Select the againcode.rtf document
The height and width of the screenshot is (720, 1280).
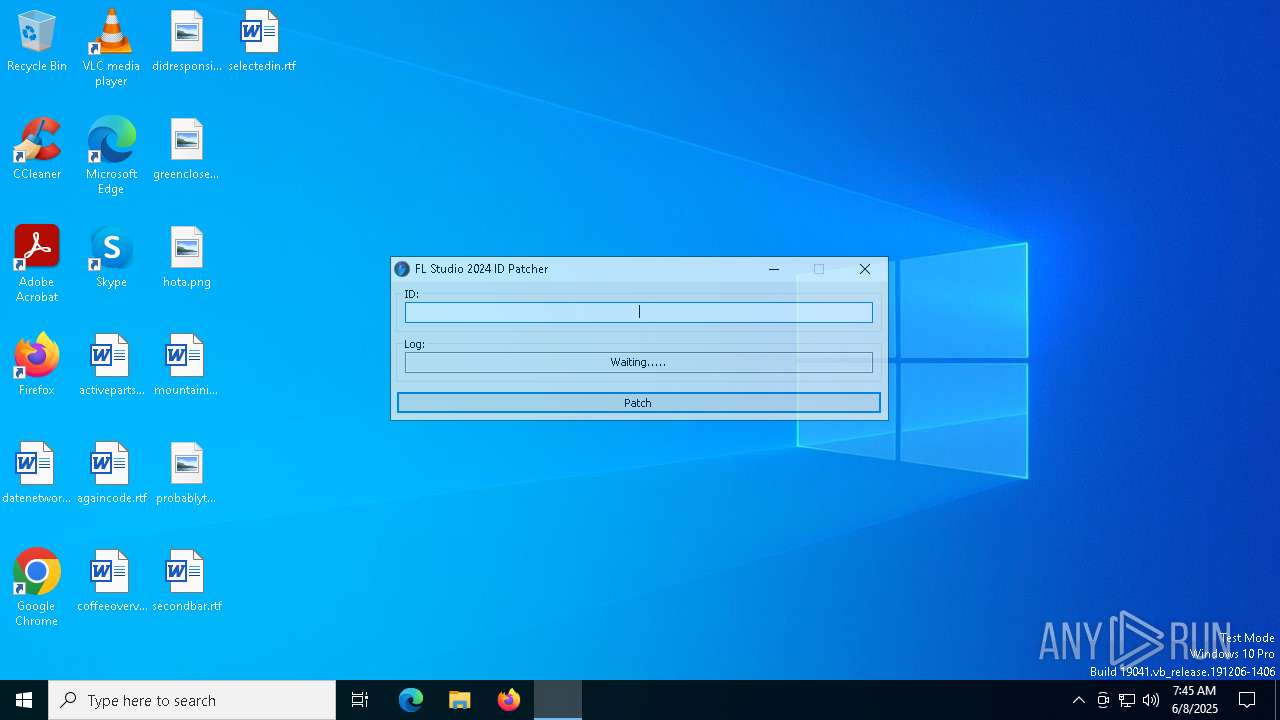pyautogui.click(x=111, y=474)
